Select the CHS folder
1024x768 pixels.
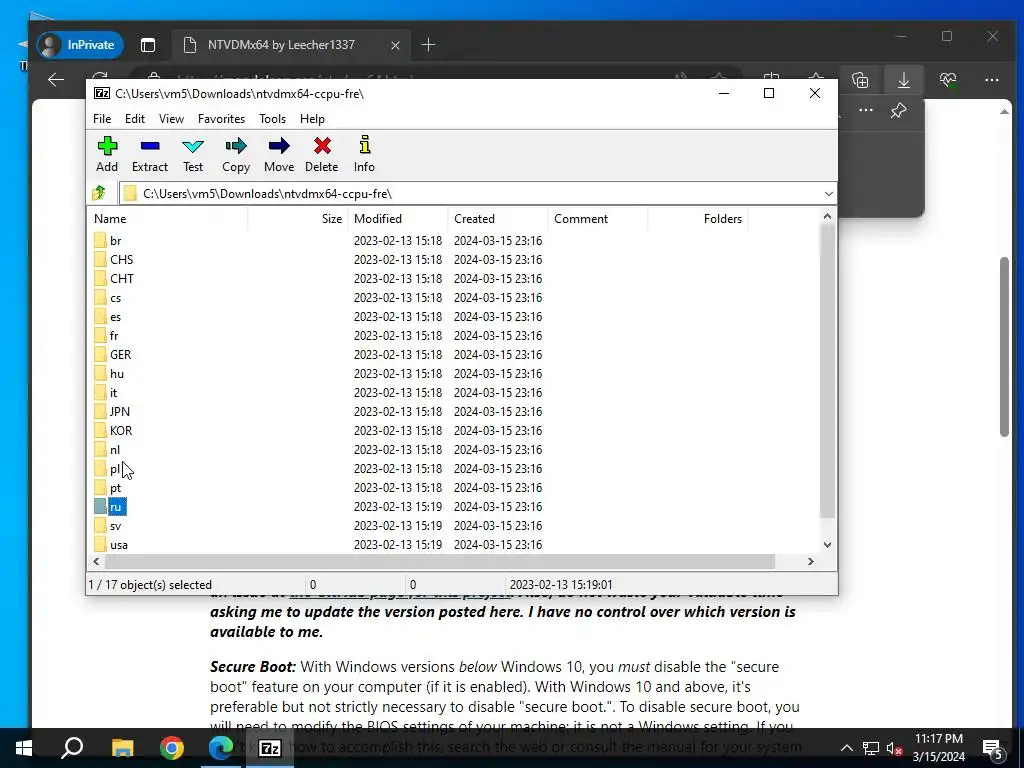pyautogui.click(x=114, y=259)
